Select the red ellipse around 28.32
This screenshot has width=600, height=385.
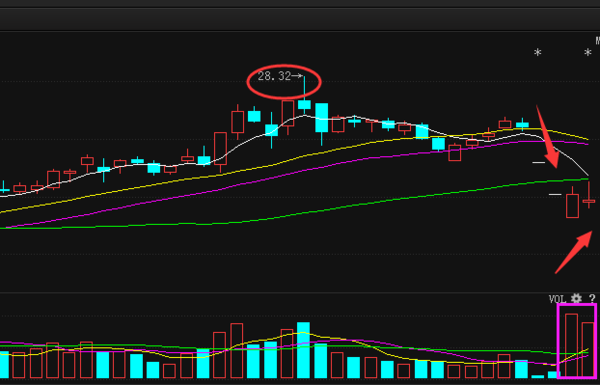pyautogui.click(x=284, y=82)
